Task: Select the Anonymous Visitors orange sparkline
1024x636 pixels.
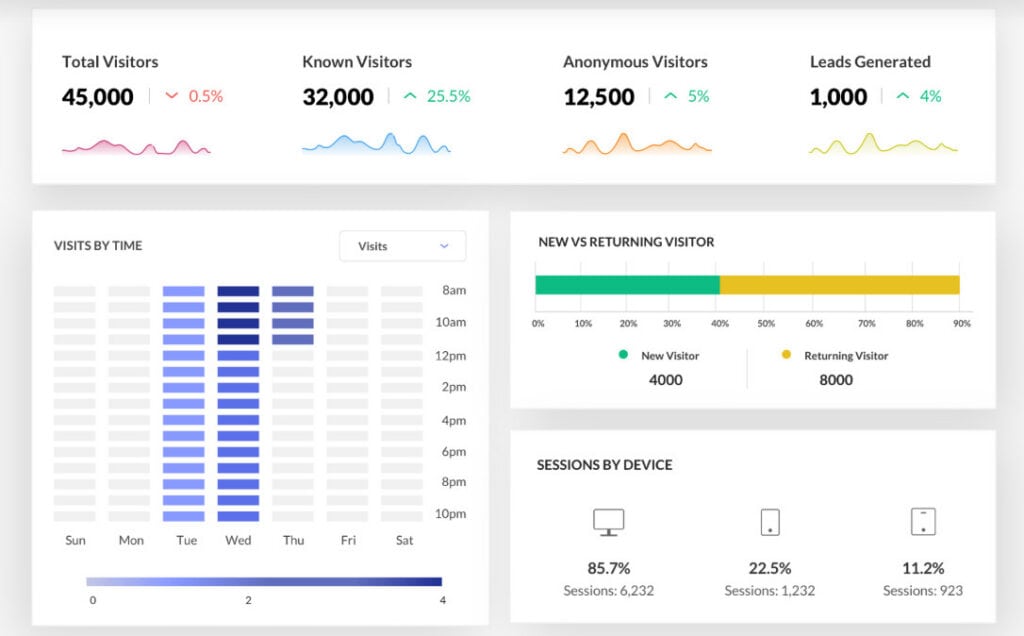Action: pyautogui.click(x=637, y=145)
